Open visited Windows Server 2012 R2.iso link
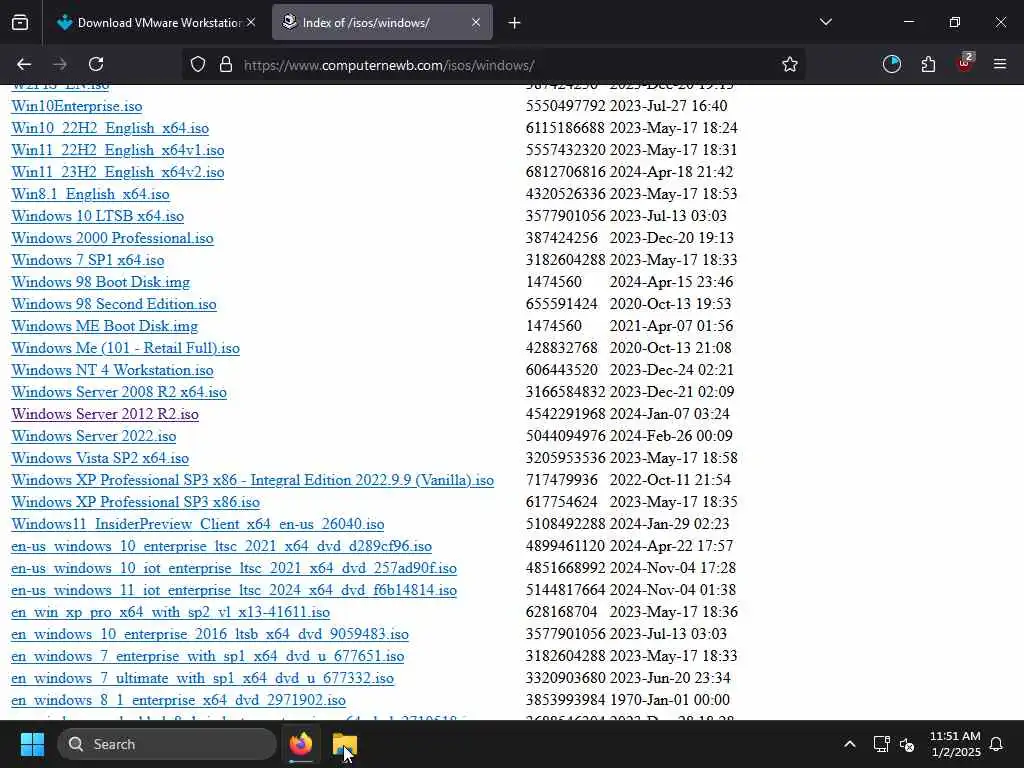1024x768 pixels. coord(105,414)
